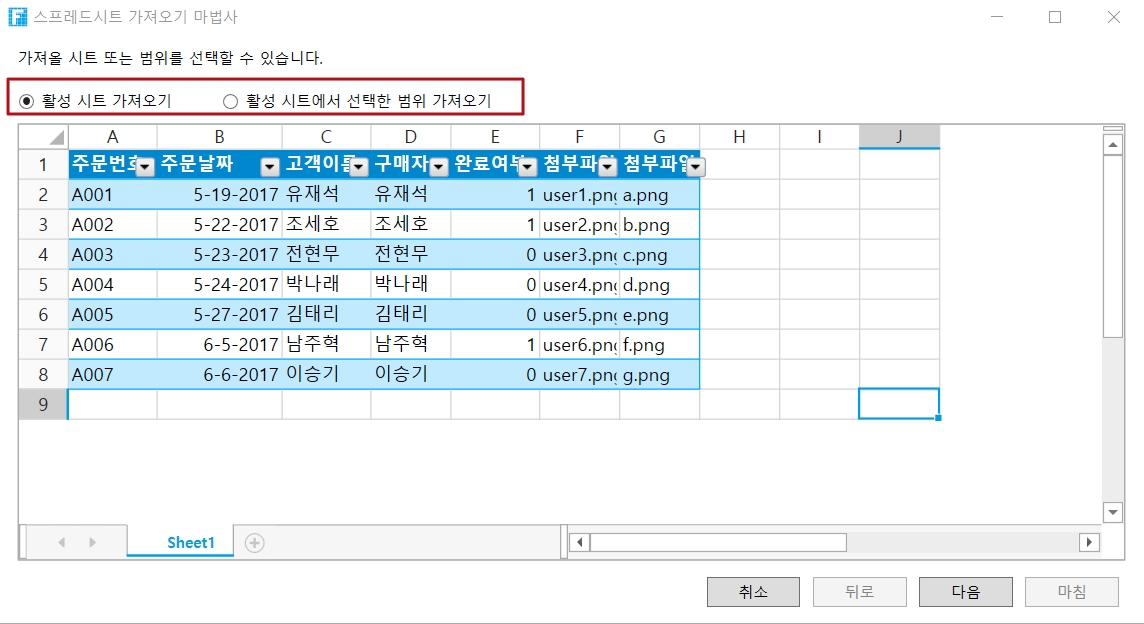Click horizontal scrollbar left arrow
The height and width of the screenshot is (624, 1144).
(579, 542)
